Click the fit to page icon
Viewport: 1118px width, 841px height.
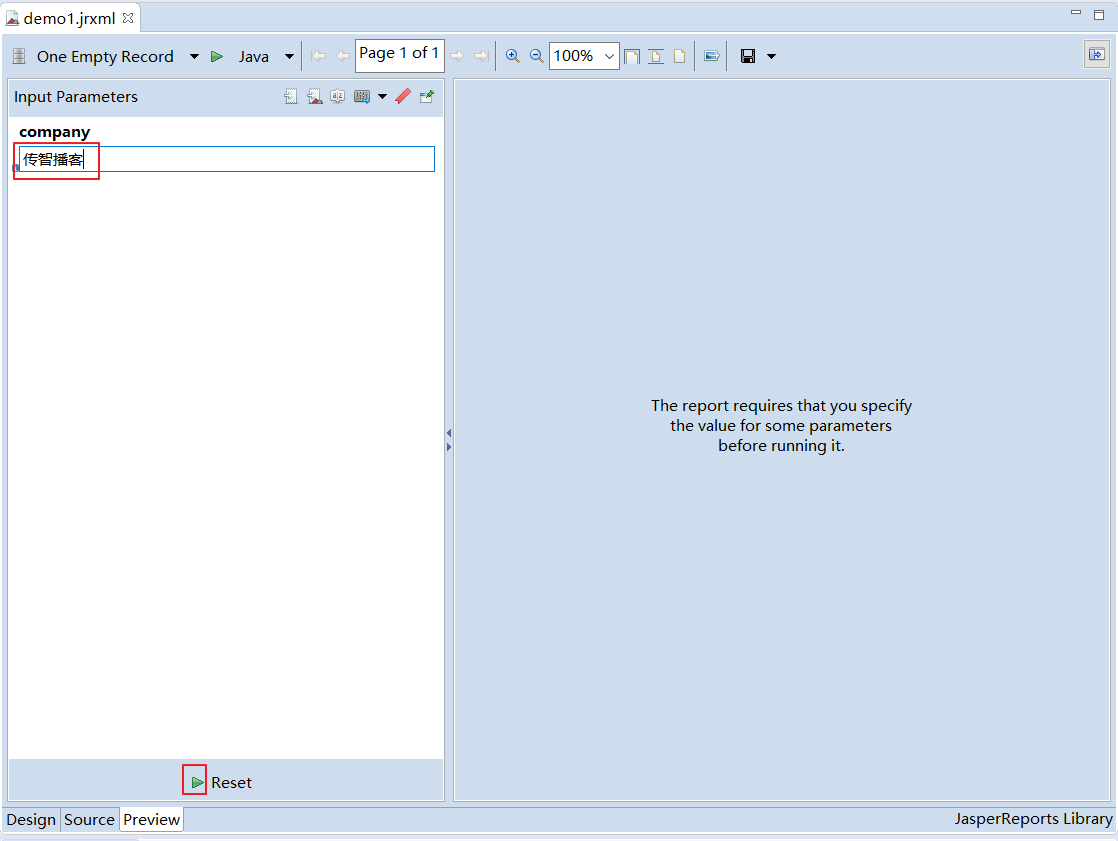(632, 56)
